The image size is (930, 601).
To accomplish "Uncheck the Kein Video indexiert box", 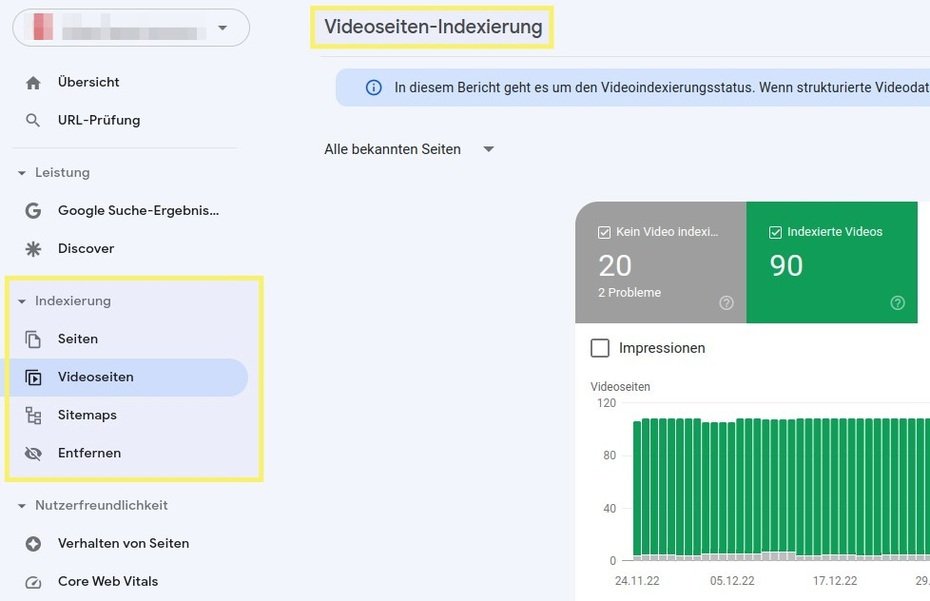I will click(x=604, y=231).
